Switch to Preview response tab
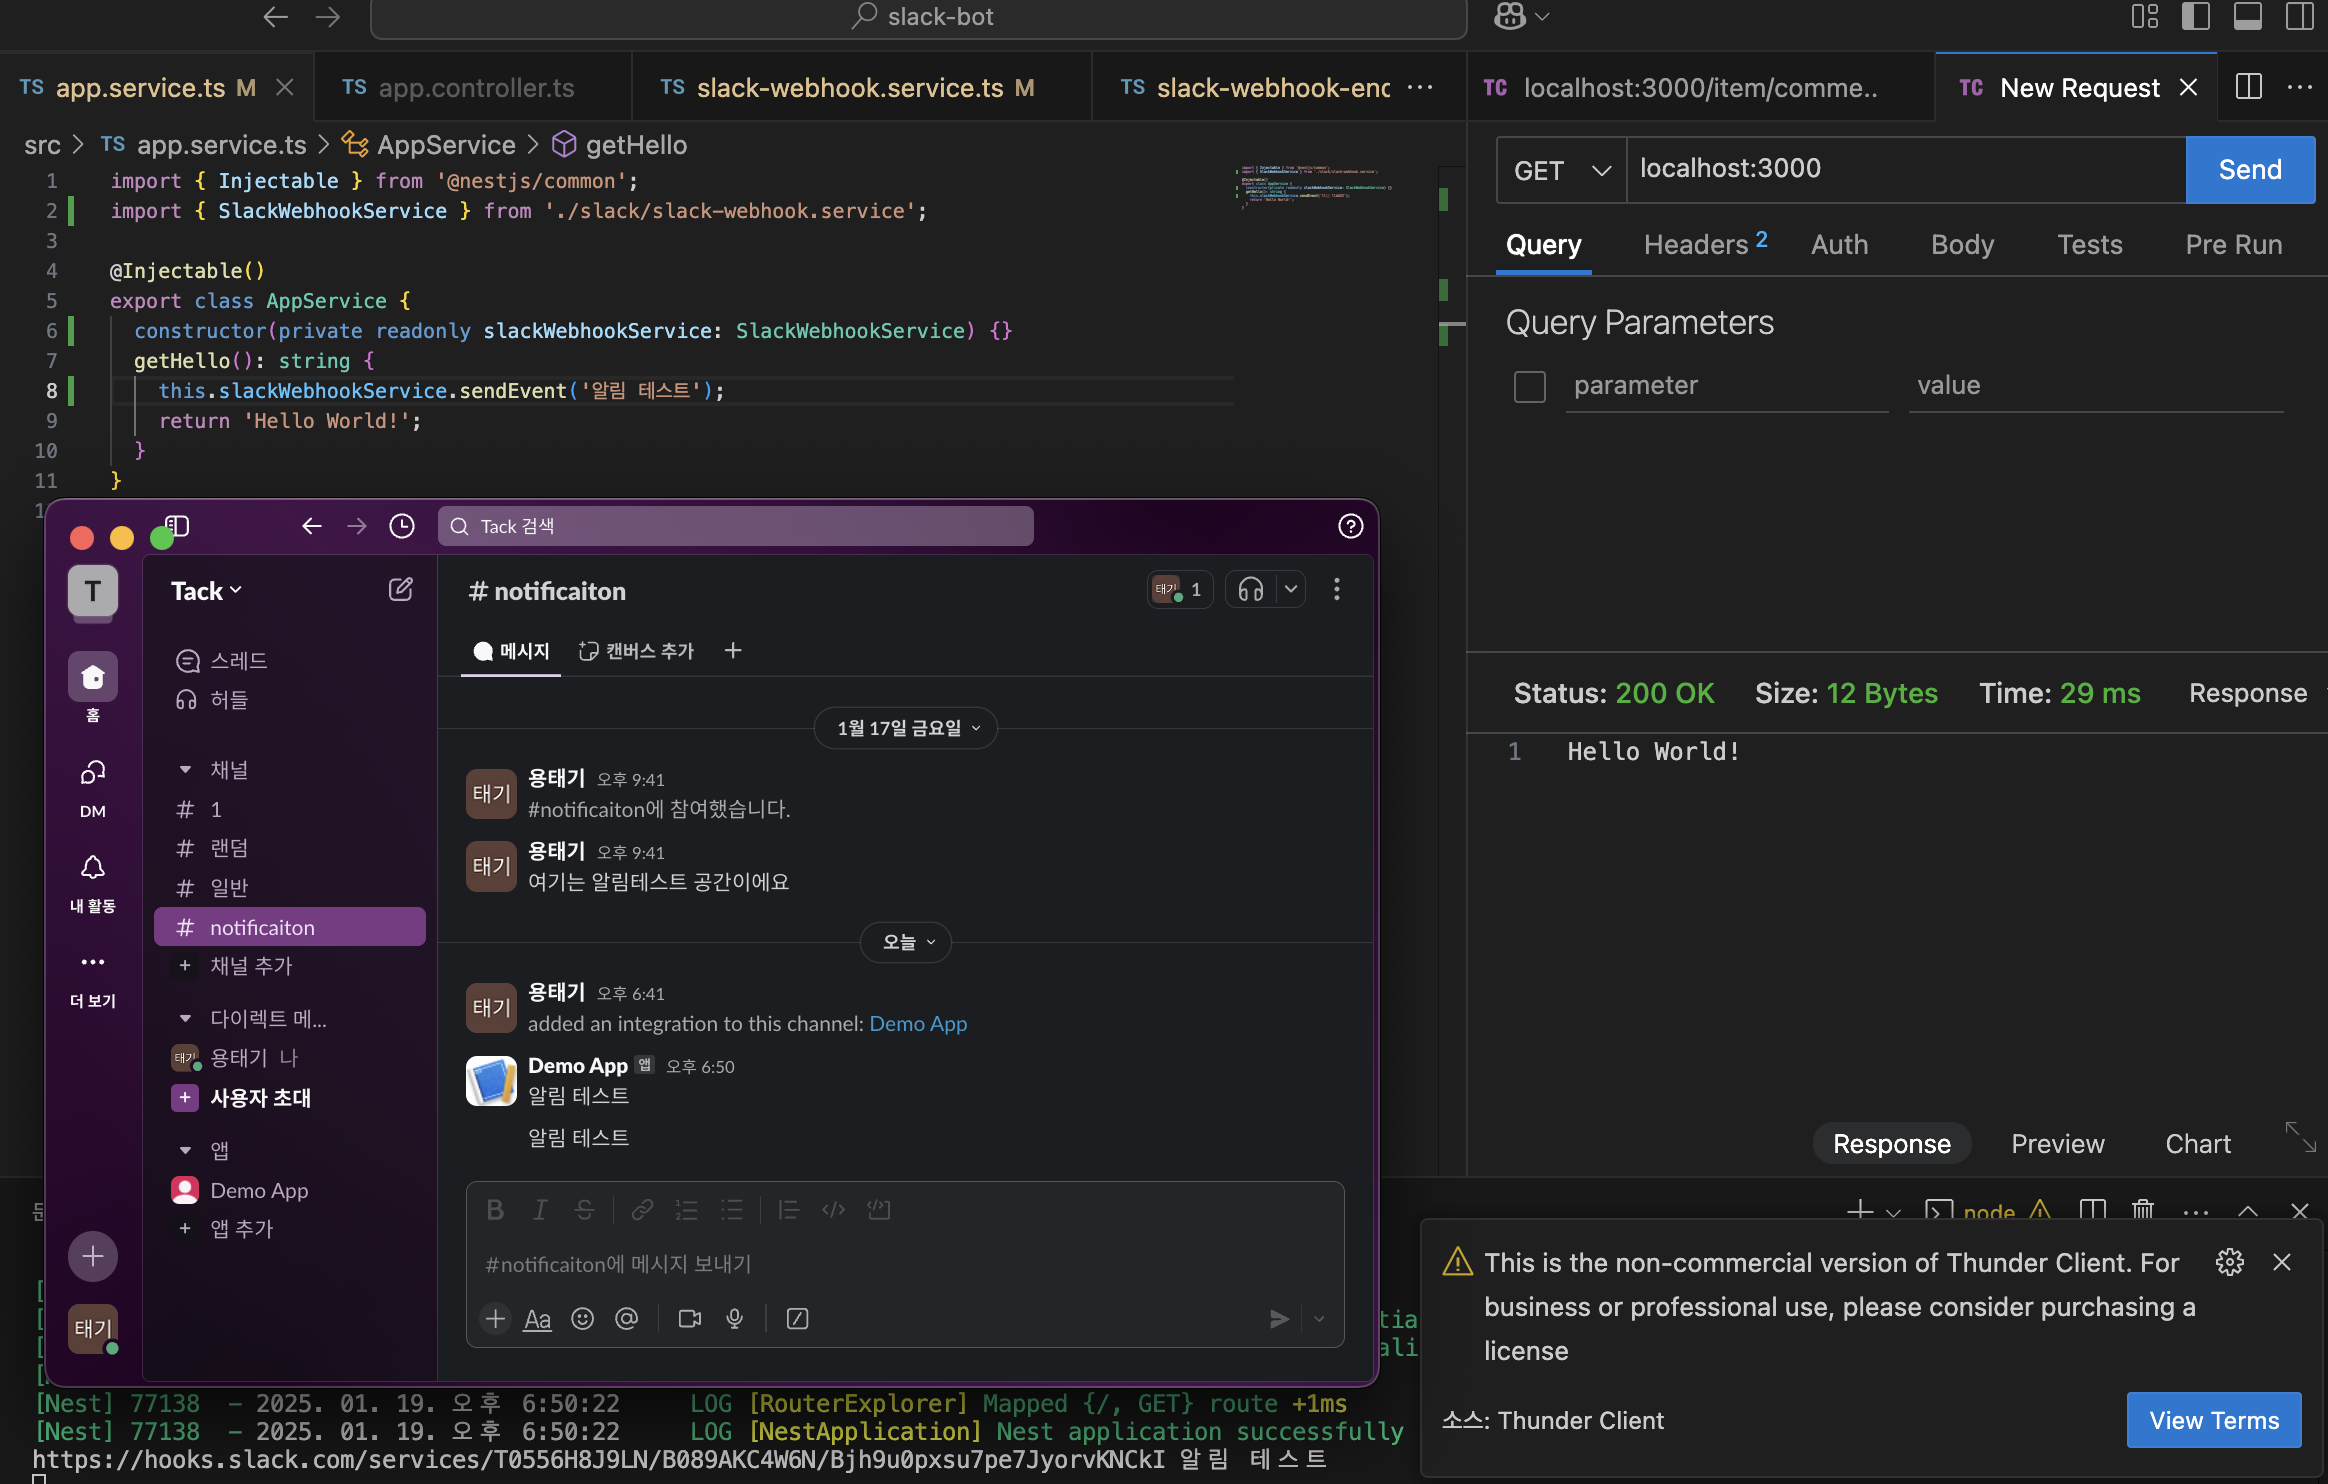The image size is (2328, 1484). 2057,1143
